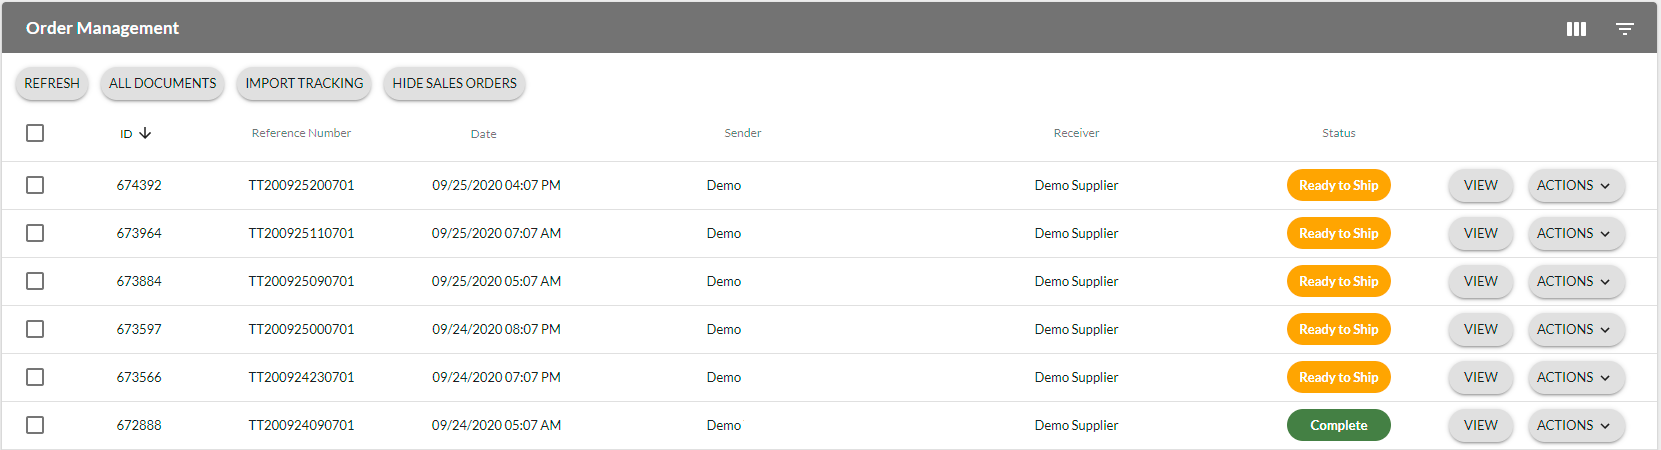
Task: Click the Status column header
Action: coord(1338,133)
